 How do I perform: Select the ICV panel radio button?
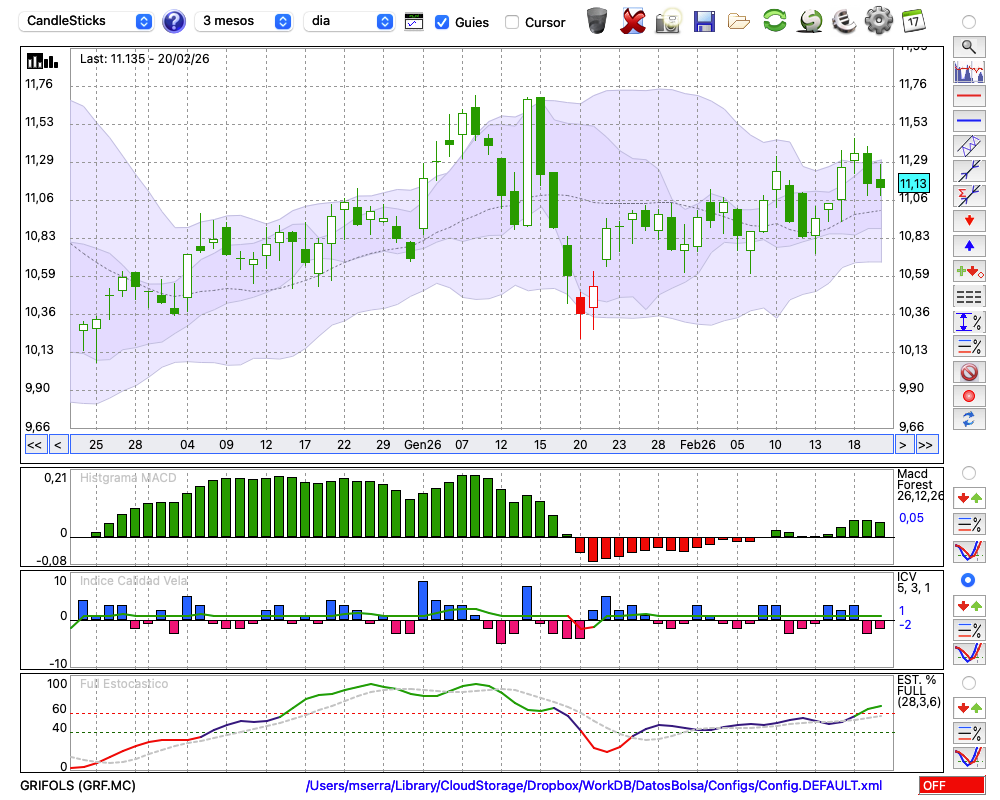pyautogui.click(x=968, y=580)
